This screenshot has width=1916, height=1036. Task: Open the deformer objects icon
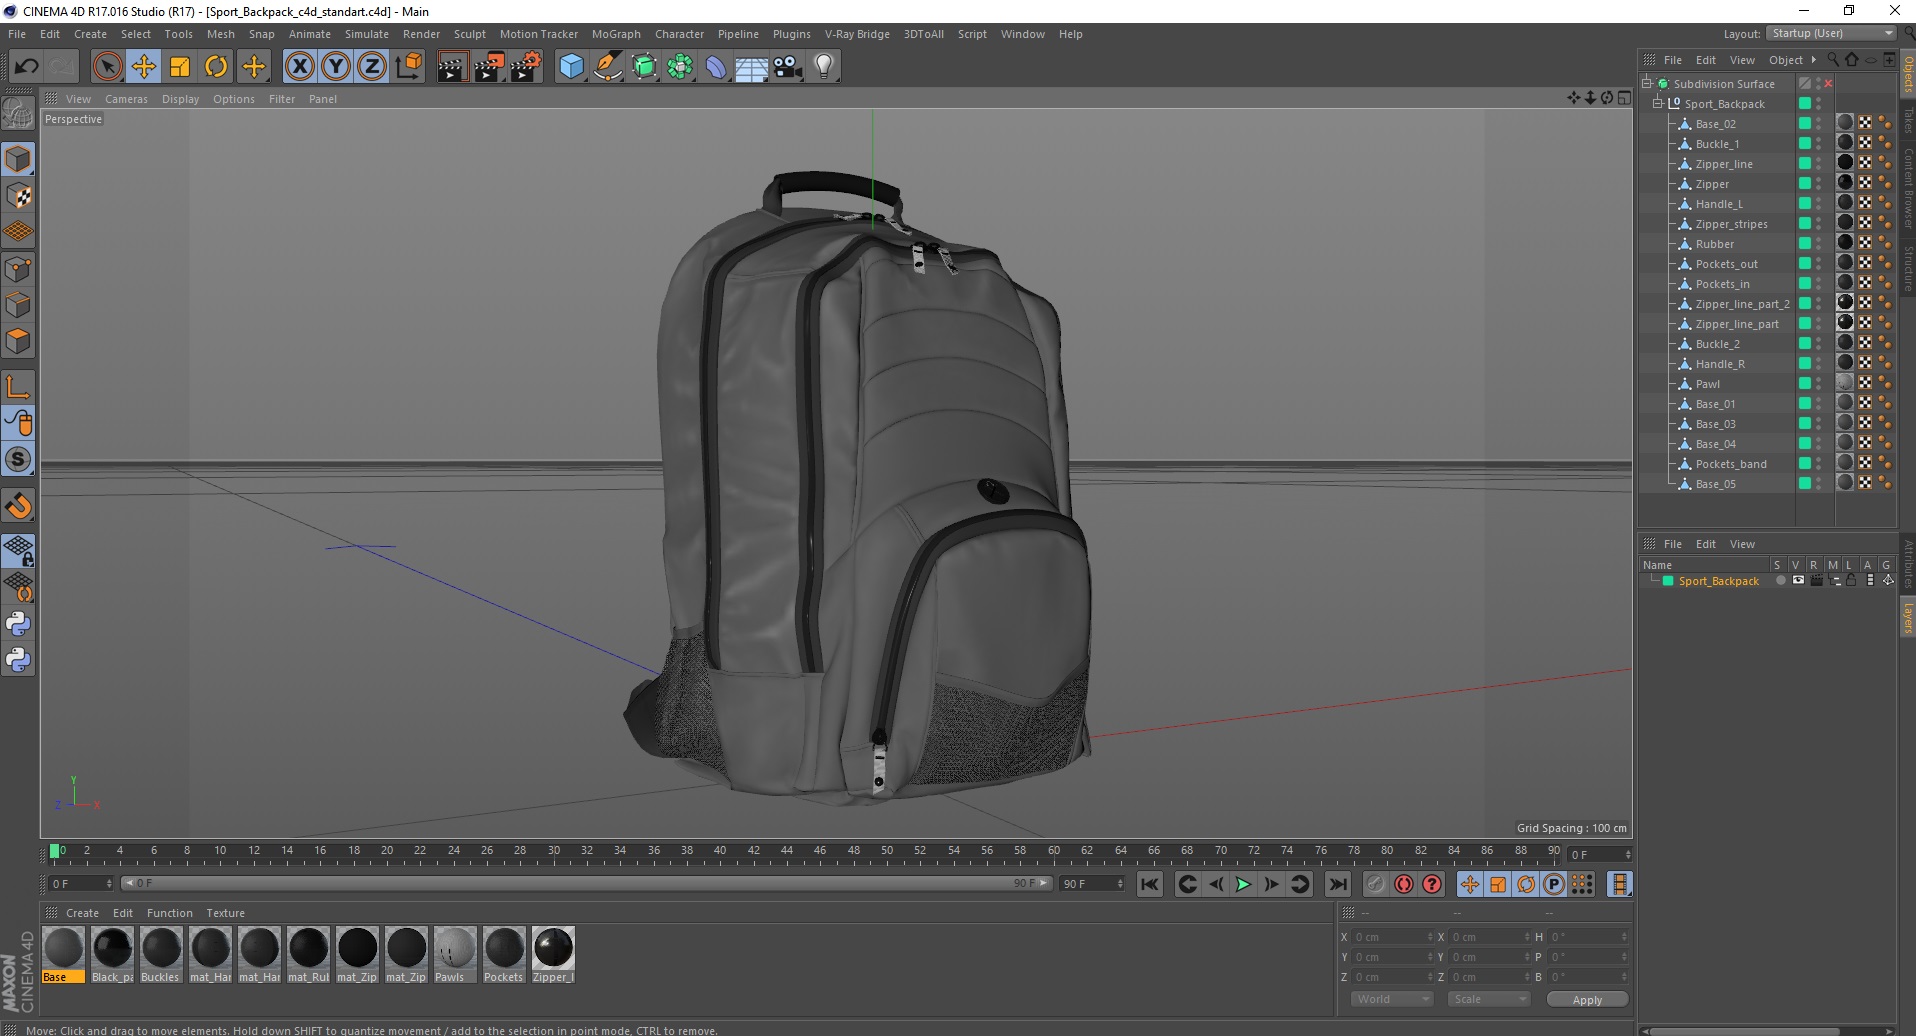716,67
